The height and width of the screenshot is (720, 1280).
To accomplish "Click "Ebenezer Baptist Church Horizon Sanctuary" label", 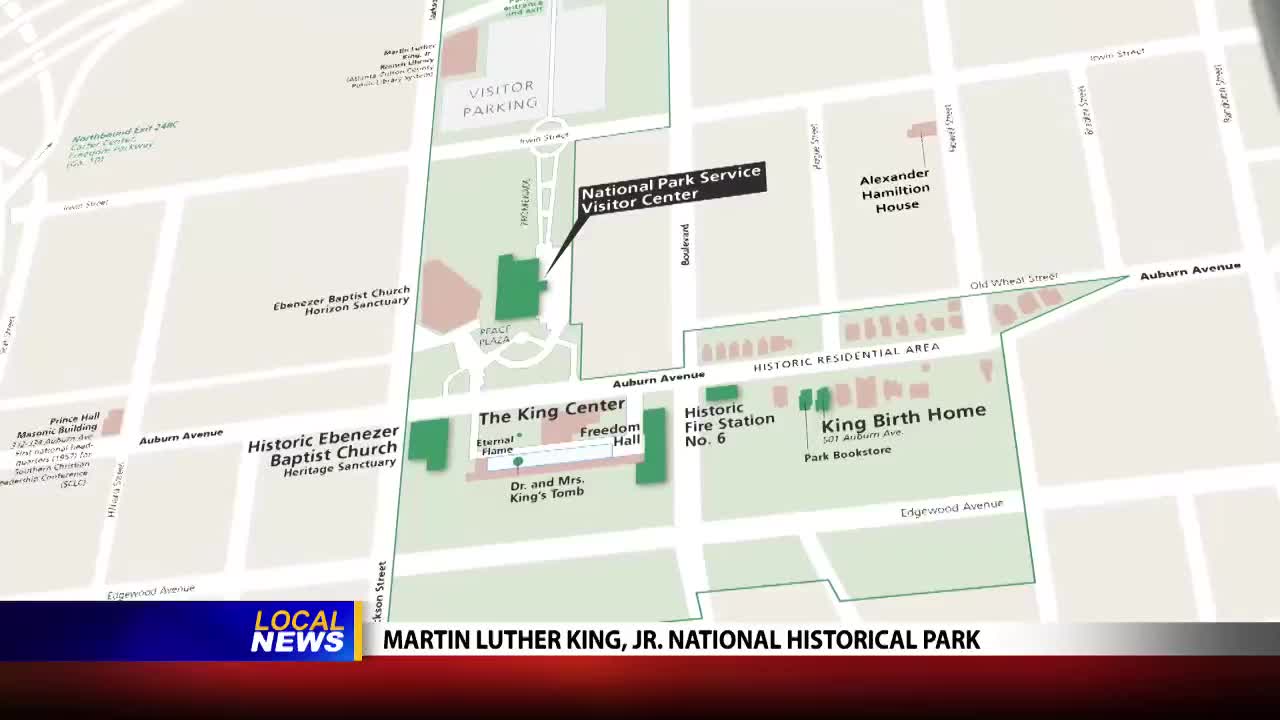I will click(x=342, y=299).
